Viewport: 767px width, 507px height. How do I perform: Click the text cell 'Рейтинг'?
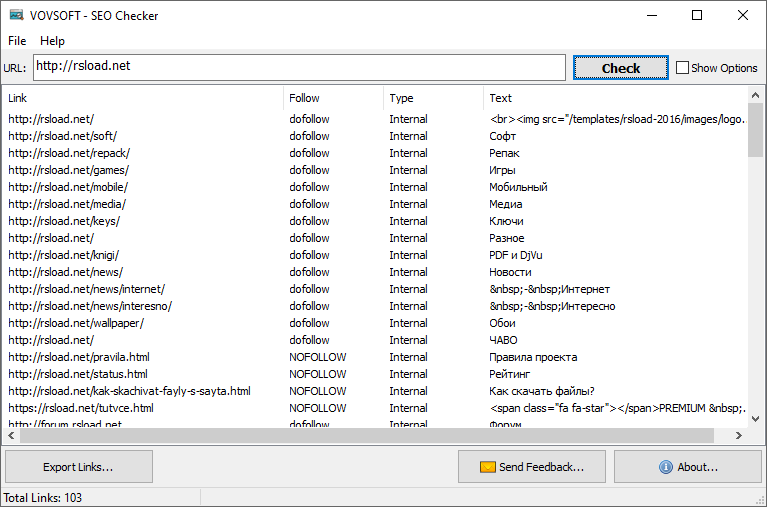[510, 374]
